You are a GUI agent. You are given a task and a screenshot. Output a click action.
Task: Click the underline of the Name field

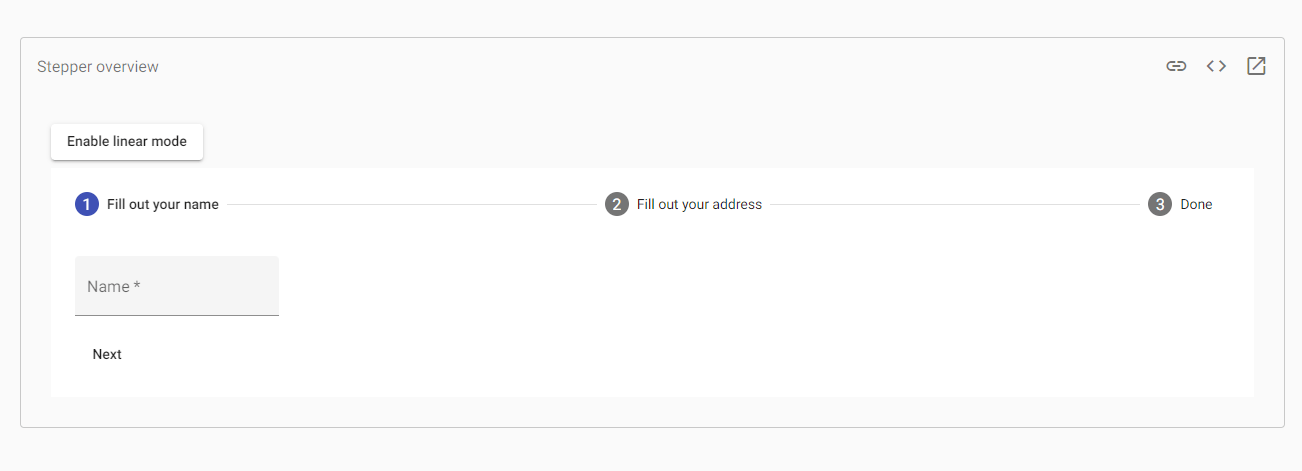(177, 315)
